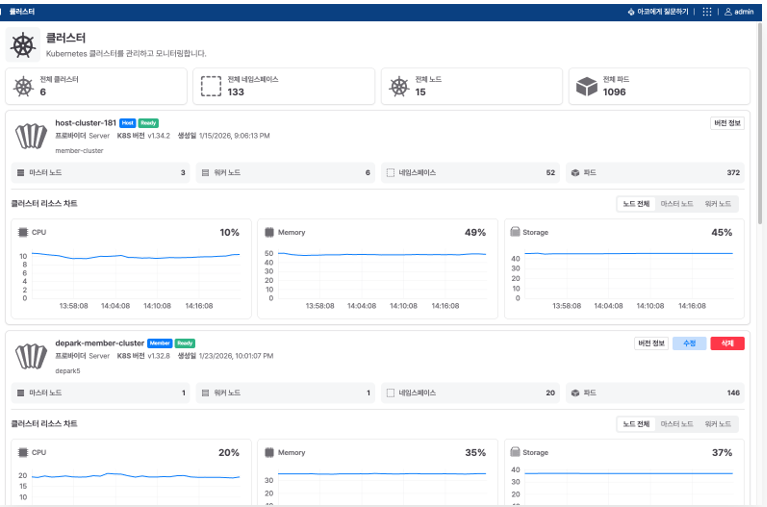Click host-cluster-181 워커 노드 icon

205,173
